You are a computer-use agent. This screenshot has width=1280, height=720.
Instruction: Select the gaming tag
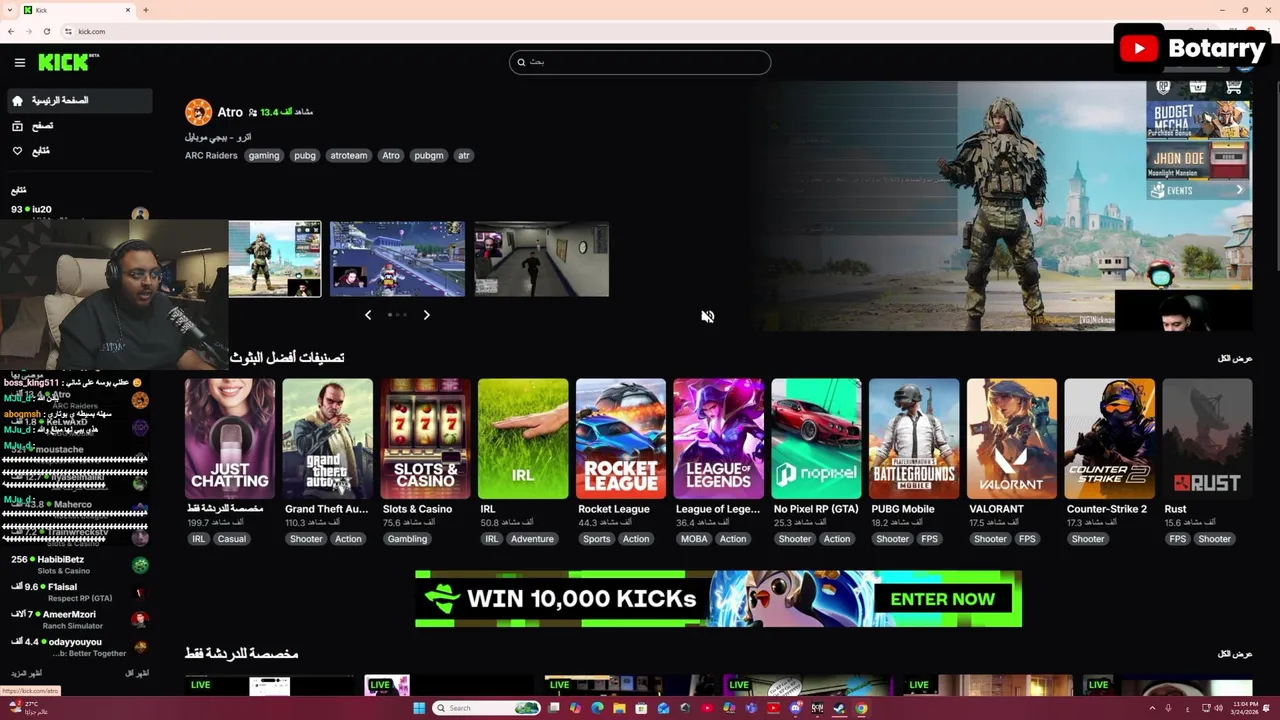(x=264, y=155)
